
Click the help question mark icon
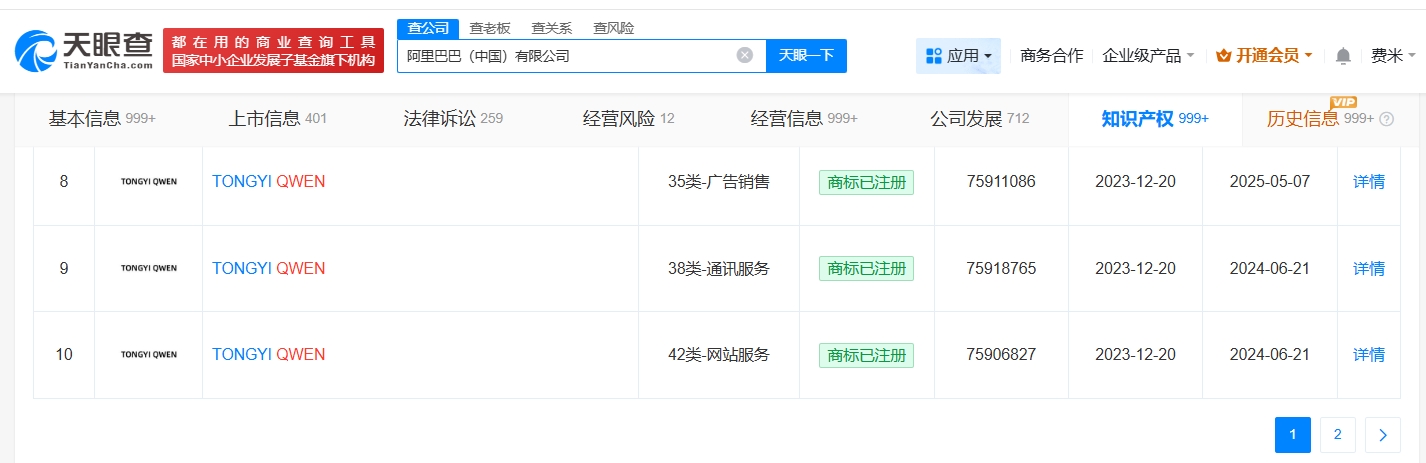pyautogui.click(x=1386, y=119)
